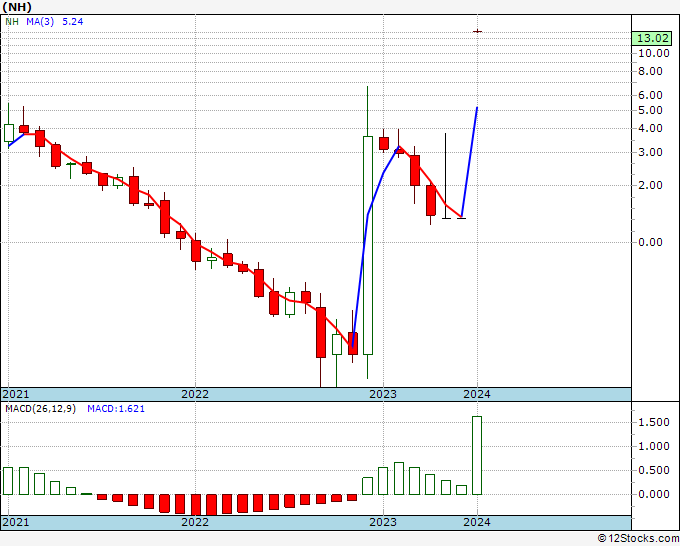The image size is (680, 546).
Task: Click the 4.00 price axis label
Action: coord(650,128)
